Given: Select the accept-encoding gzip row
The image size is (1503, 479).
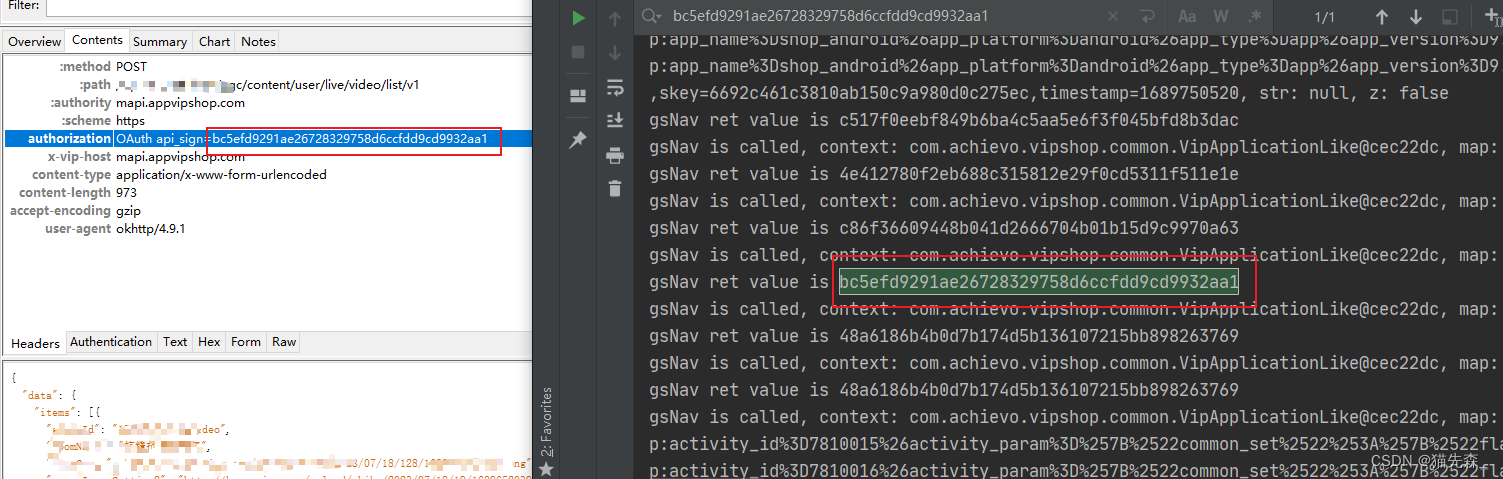Looking at the screenshot, I should point(266,210).
